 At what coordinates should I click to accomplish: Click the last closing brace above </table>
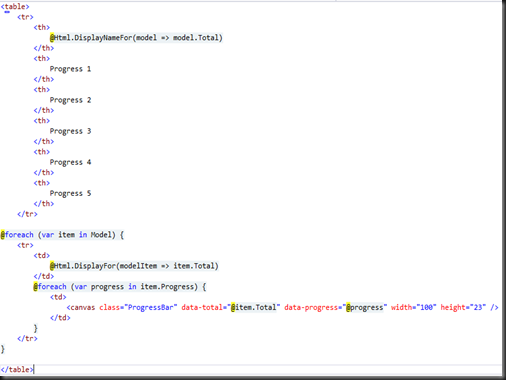pos(3,349)
